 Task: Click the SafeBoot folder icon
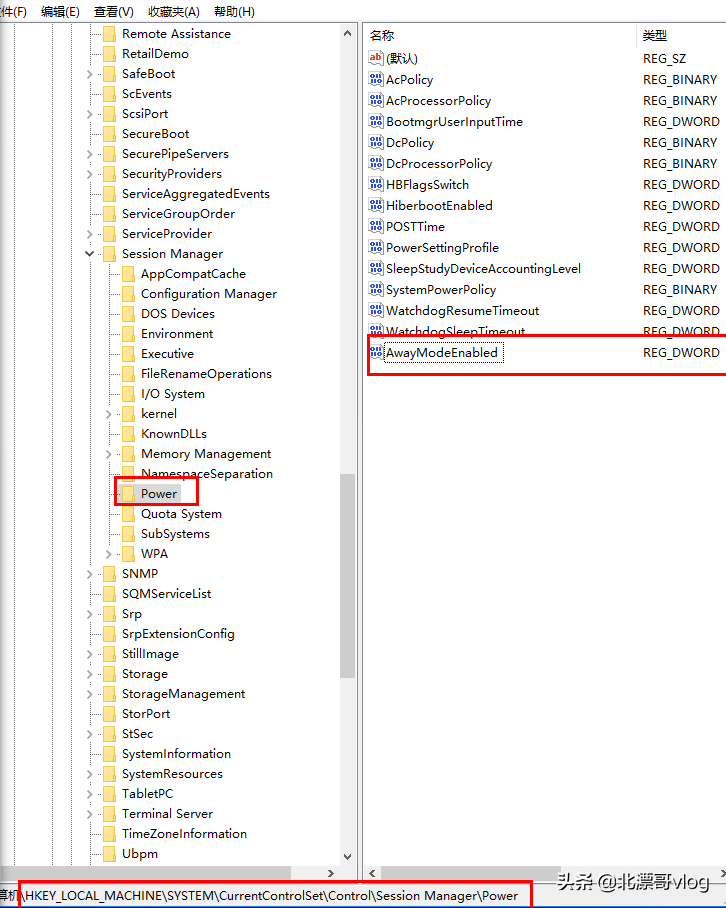point(109,74)
